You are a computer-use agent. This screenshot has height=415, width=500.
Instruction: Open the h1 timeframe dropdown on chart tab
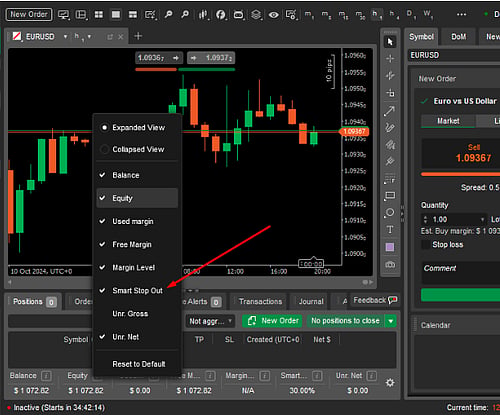[x=89, y=36]
